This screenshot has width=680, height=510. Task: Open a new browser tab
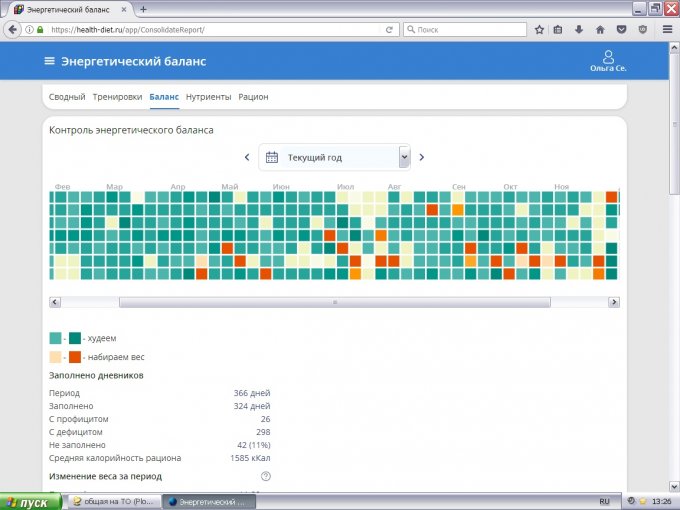click(143, 9)
